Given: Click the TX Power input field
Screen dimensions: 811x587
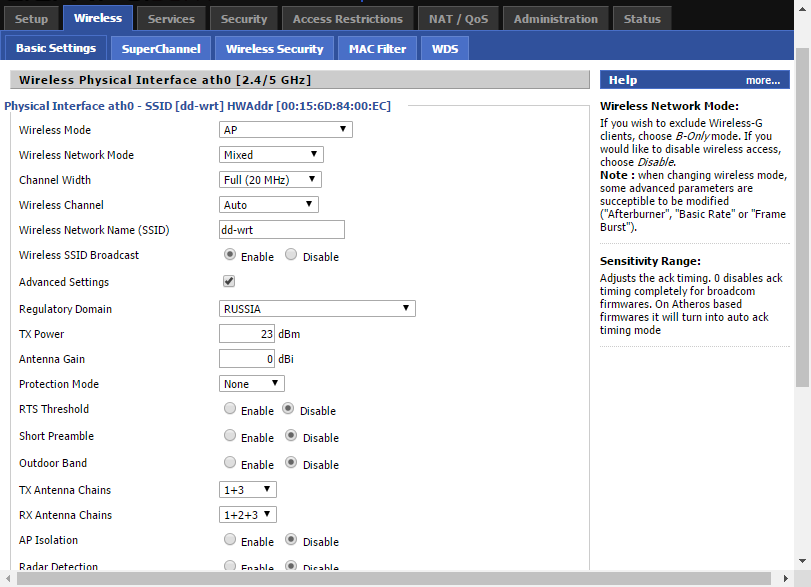Looking at the screenshot, I should 246,334.
